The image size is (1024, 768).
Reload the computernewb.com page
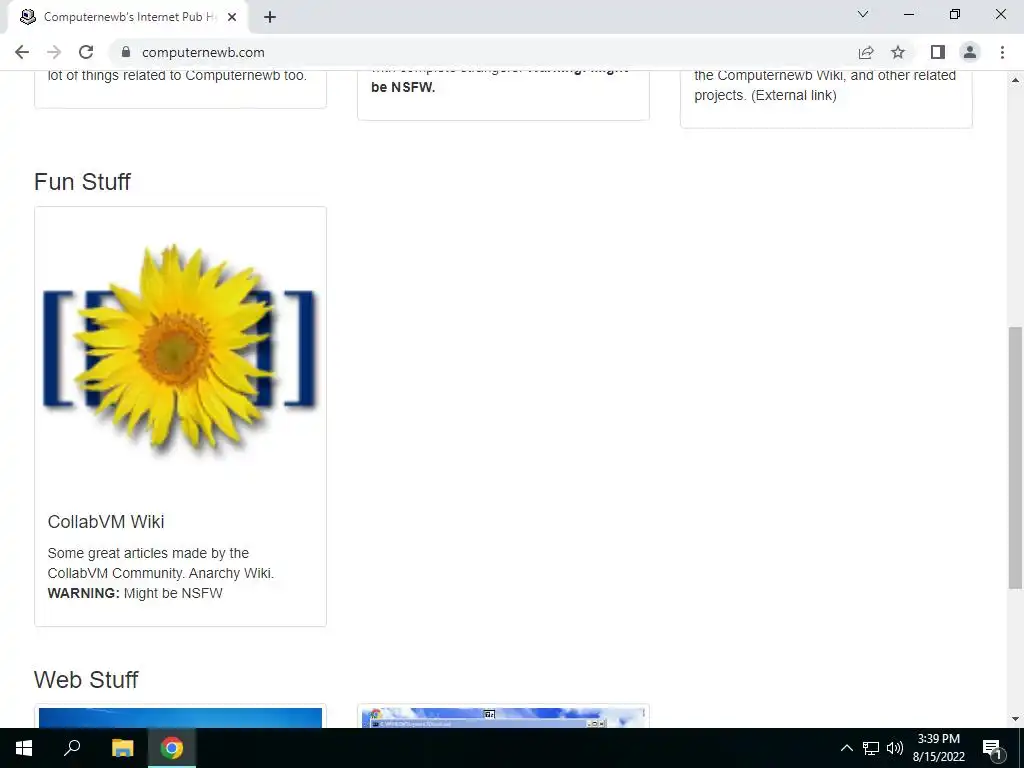pos(86,52)
